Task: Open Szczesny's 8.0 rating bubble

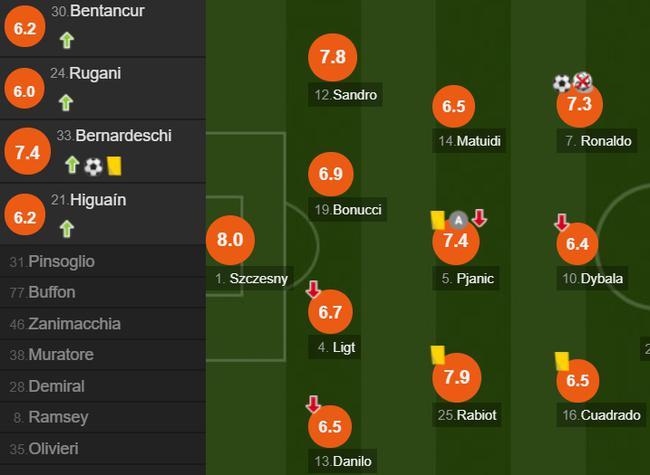Action: 230,241
